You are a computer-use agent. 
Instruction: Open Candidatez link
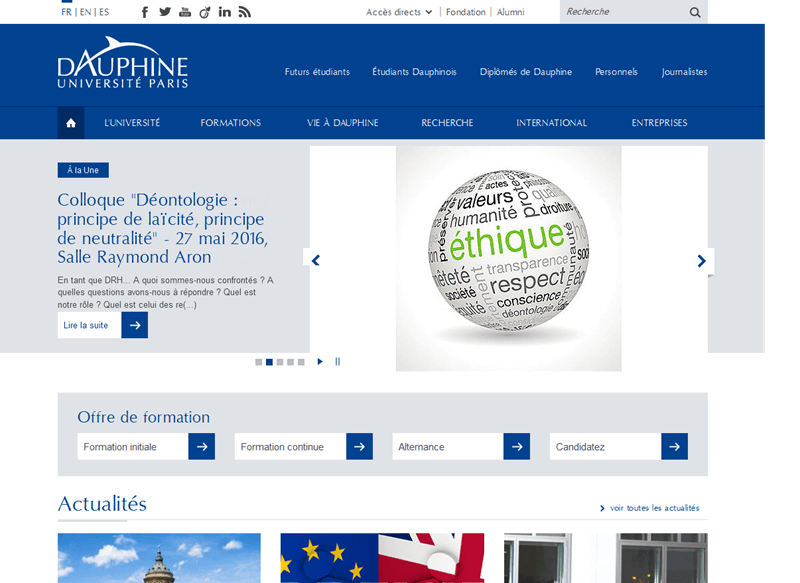pos(606,447)
